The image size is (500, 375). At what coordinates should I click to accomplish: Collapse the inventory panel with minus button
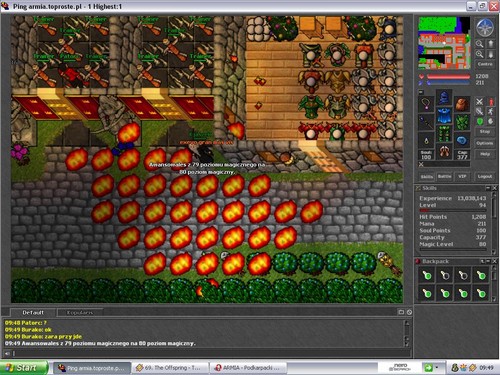tap(421, 92)
